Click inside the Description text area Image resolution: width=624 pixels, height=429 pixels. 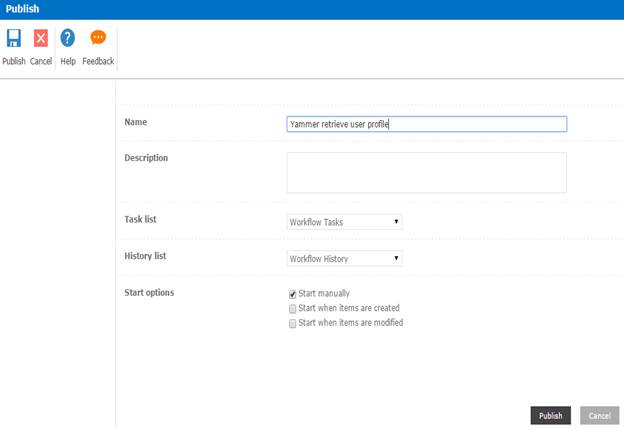pyautogui.click(x=427, y=173)
